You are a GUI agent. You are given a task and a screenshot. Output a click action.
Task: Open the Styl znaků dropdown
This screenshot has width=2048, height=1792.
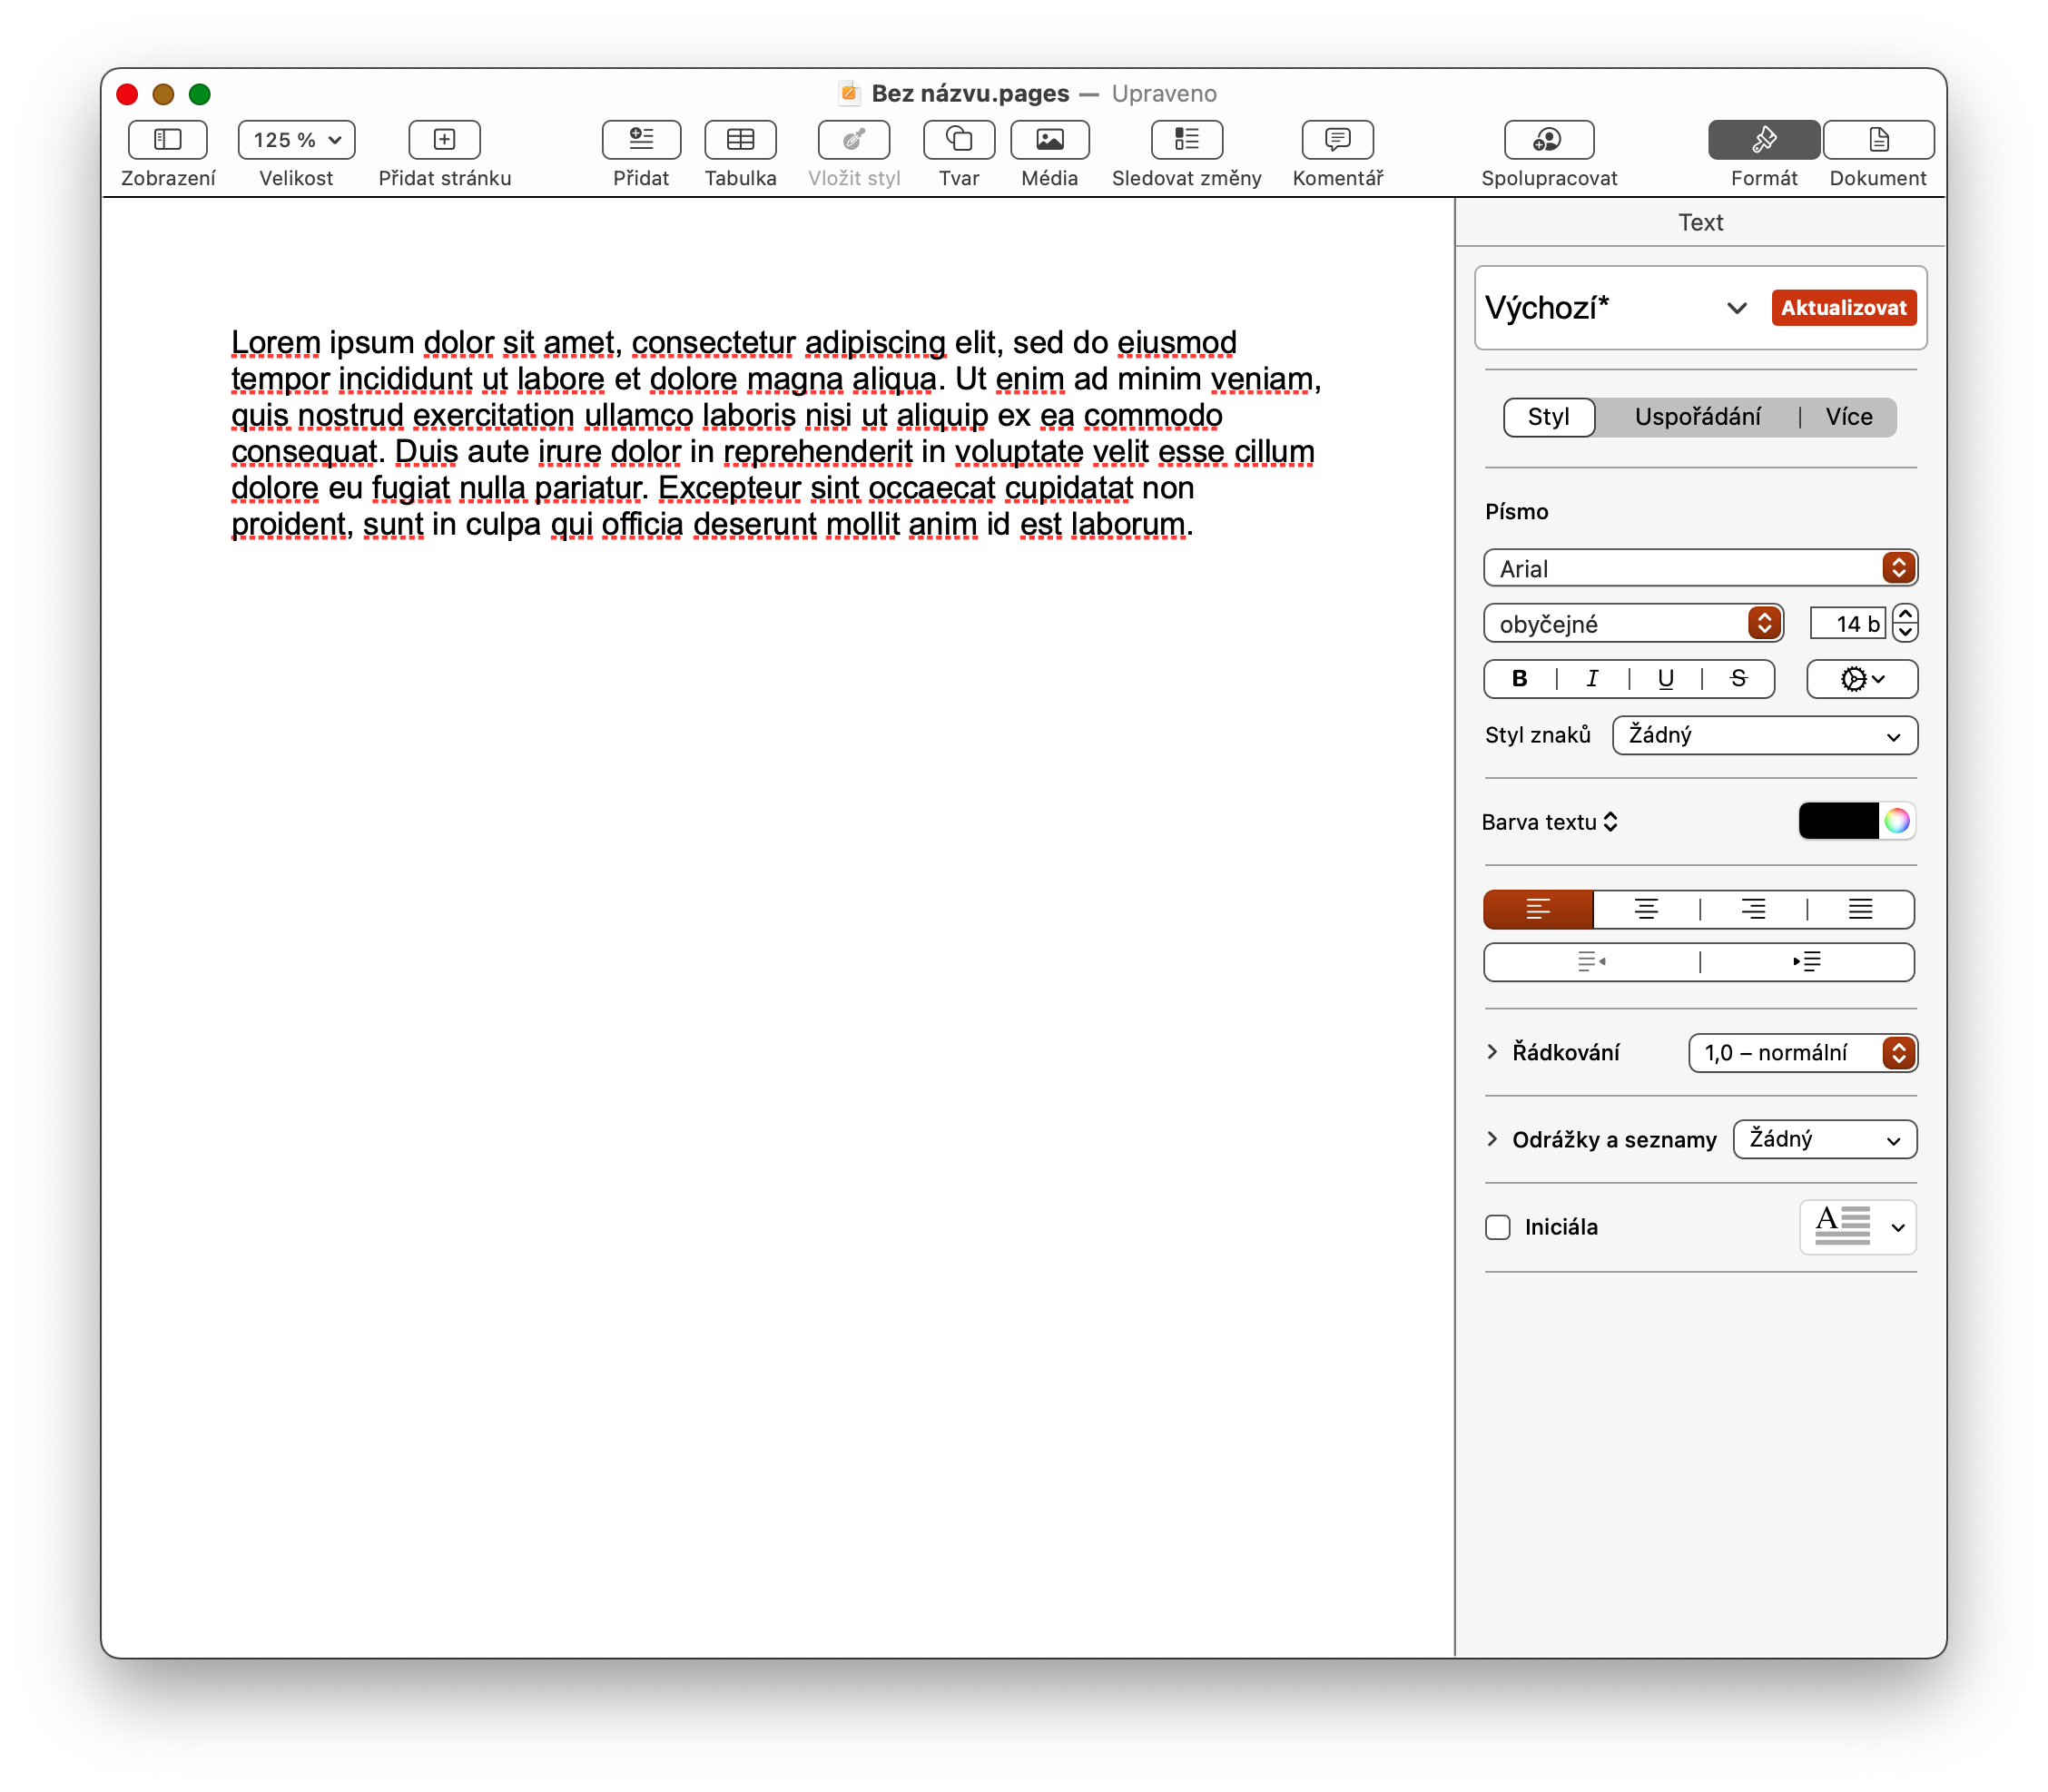tap(1764, 735)
